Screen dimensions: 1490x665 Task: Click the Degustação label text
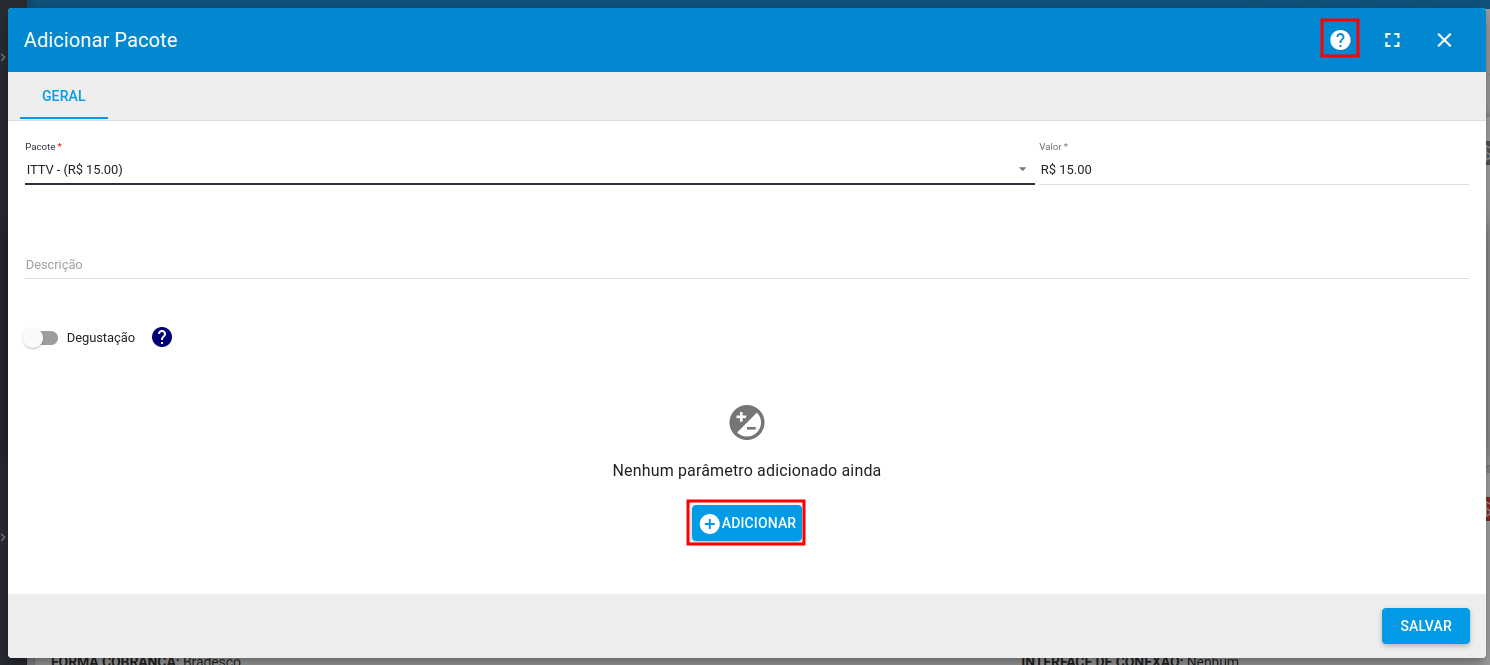click(100, 338)
